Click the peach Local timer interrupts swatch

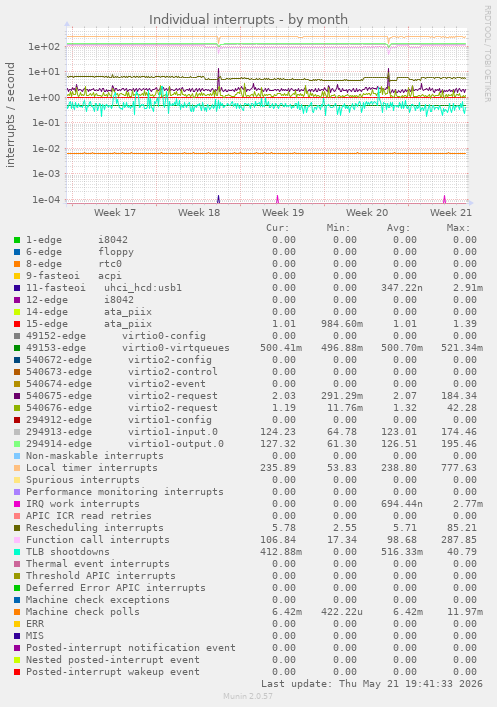point(17,468)
